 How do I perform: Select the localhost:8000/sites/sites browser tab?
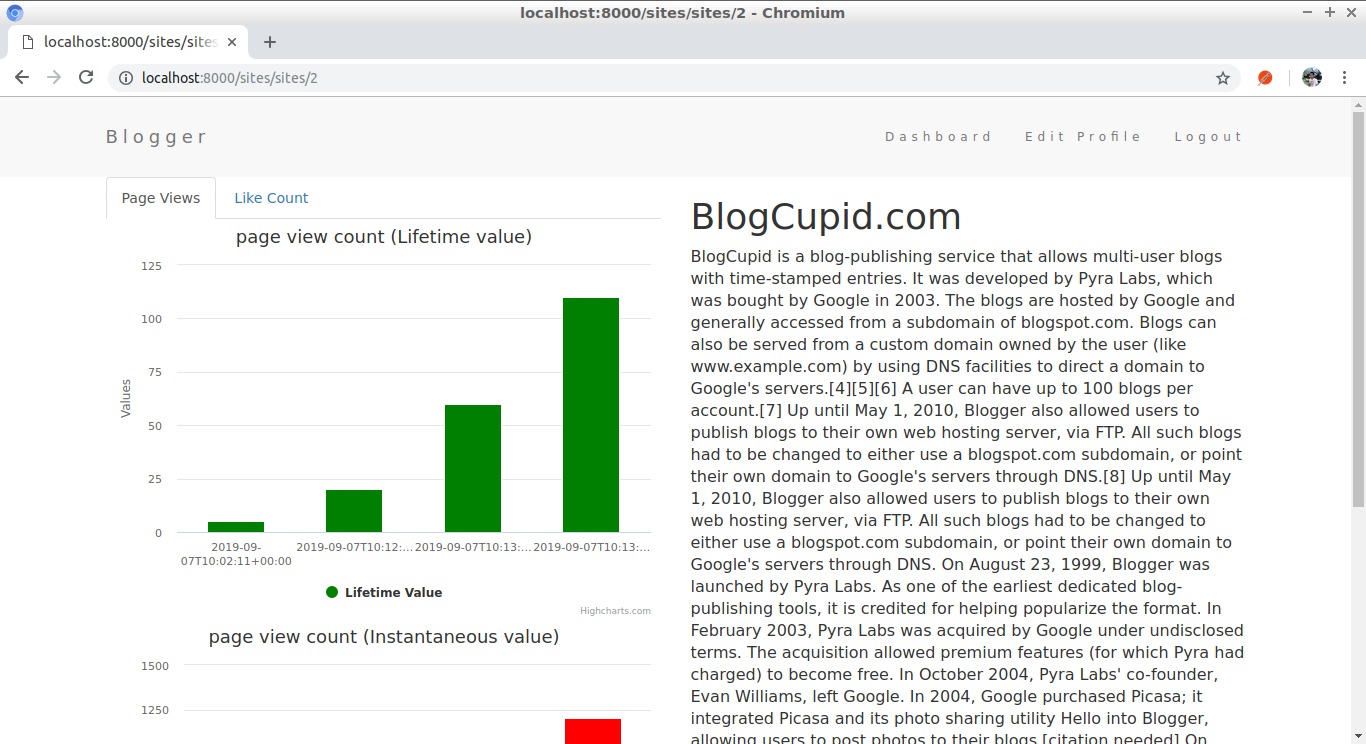(130, 42)
